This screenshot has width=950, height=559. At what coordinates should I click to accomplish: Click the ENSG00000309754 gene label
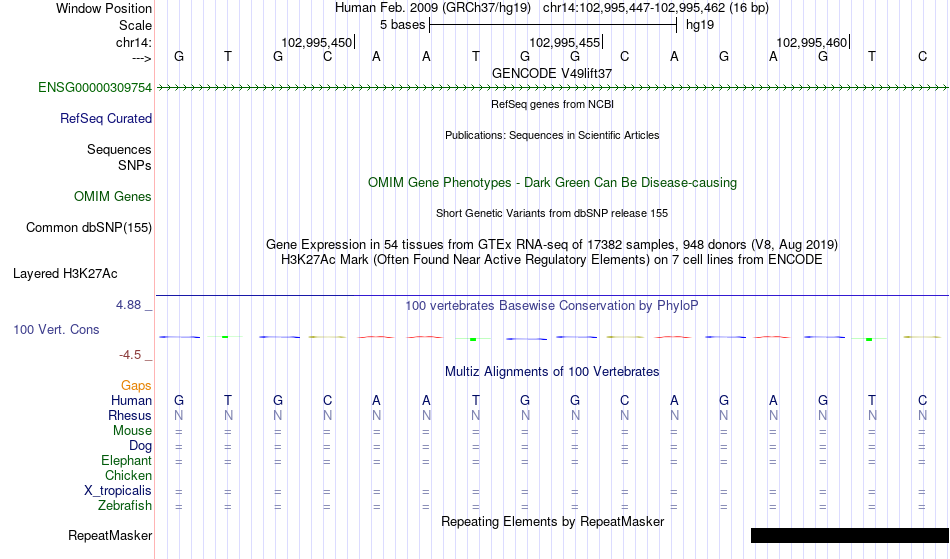click(x=95, y=88)
